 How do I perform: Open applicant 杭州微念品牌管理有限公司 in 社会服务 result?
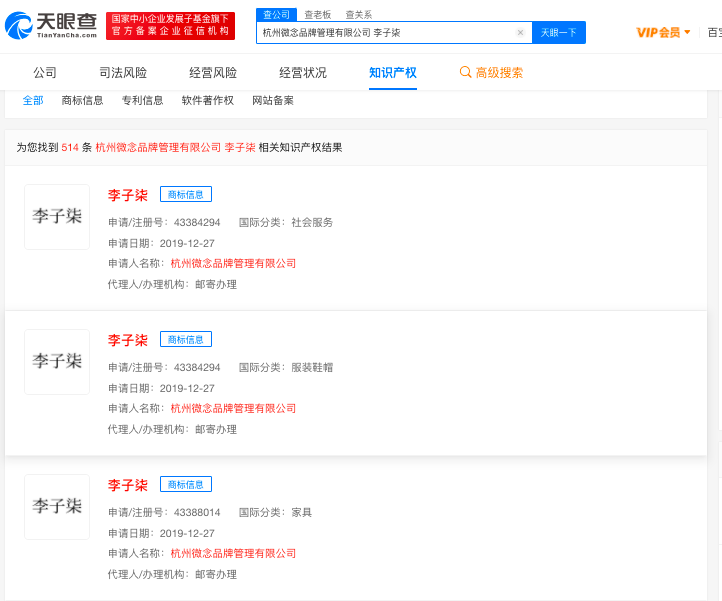point(233,263)
